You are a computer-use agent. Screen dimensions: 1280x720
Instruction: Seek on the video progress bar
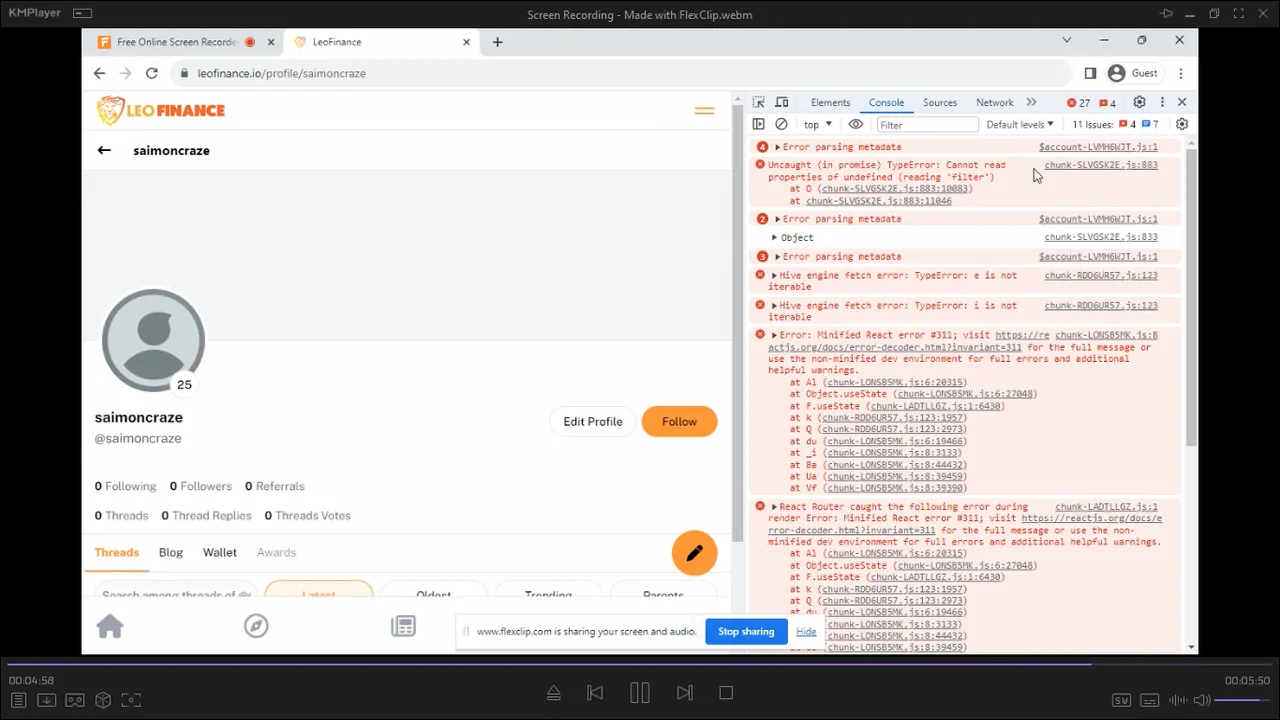pyautogui.click(x=640, y=664)
